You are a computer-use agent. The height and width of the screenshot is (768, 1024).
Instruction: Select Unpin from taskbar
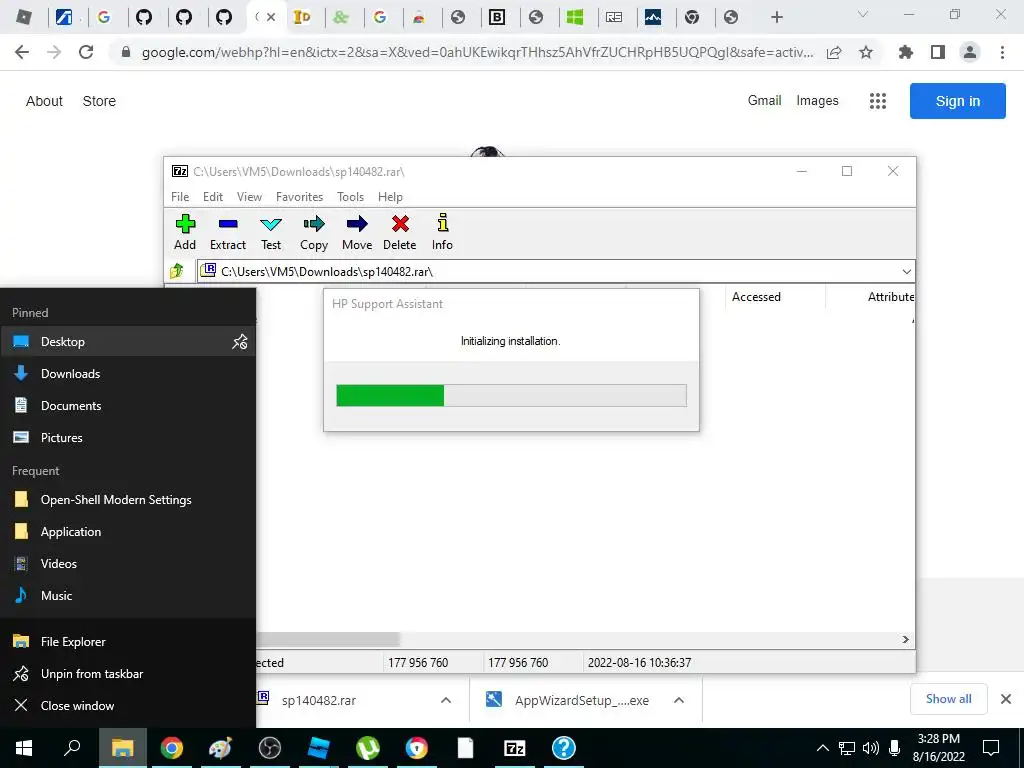128,673
